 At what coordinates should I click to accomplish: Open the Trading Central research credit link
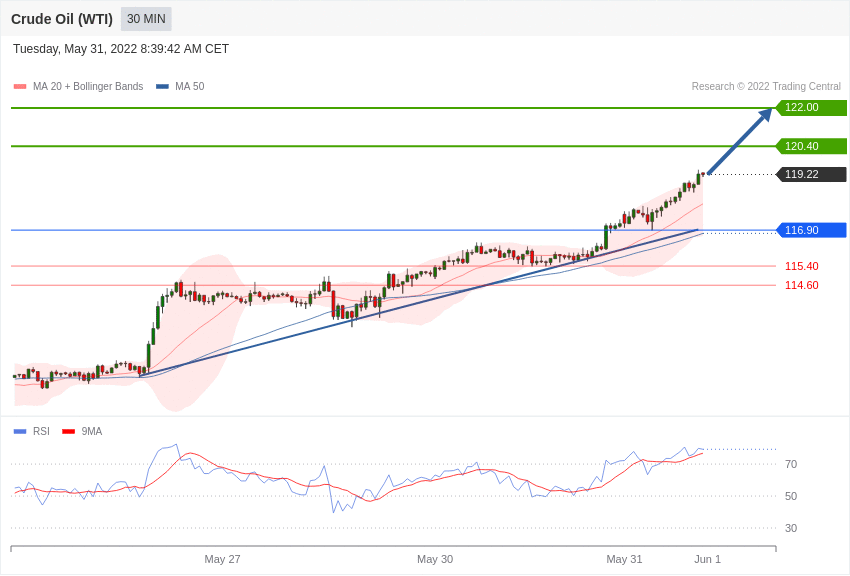pos(766,87)
